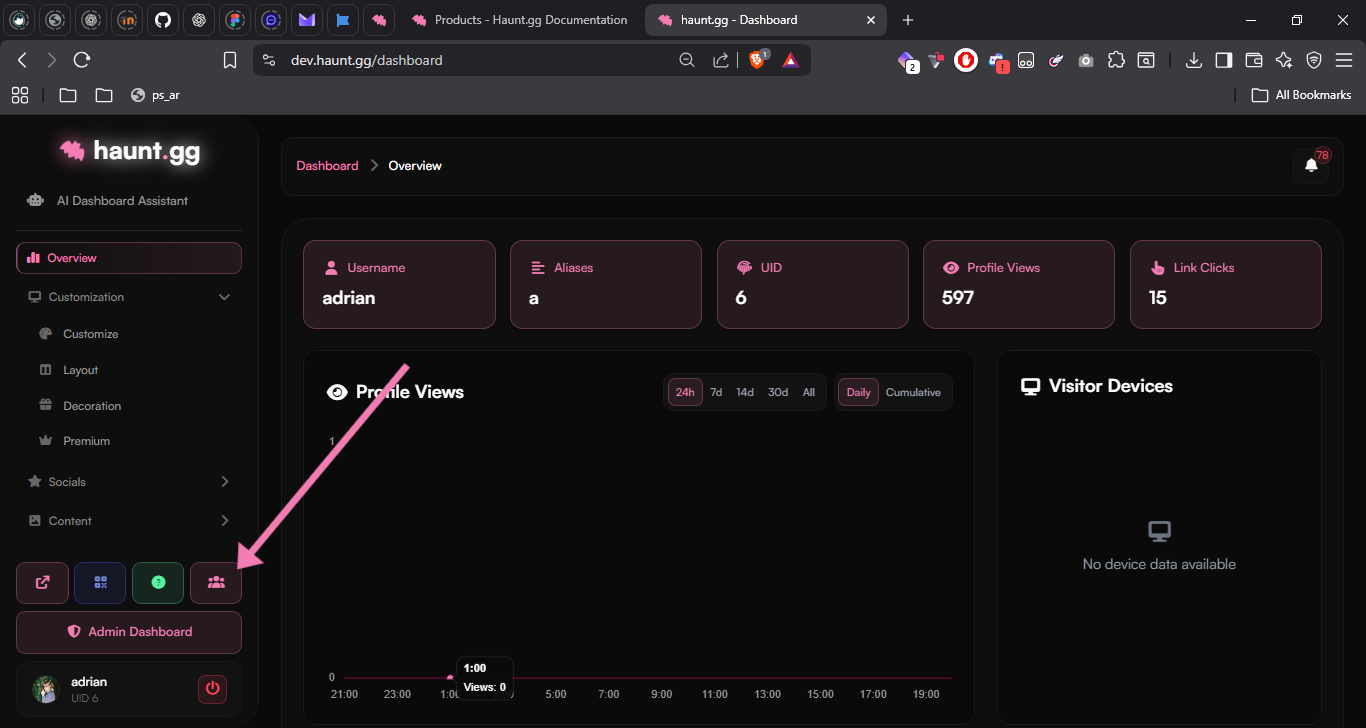This screenshot has height=728, width=1366.
Task: Click the Link Clicks card
Action: pos(1226,284)
